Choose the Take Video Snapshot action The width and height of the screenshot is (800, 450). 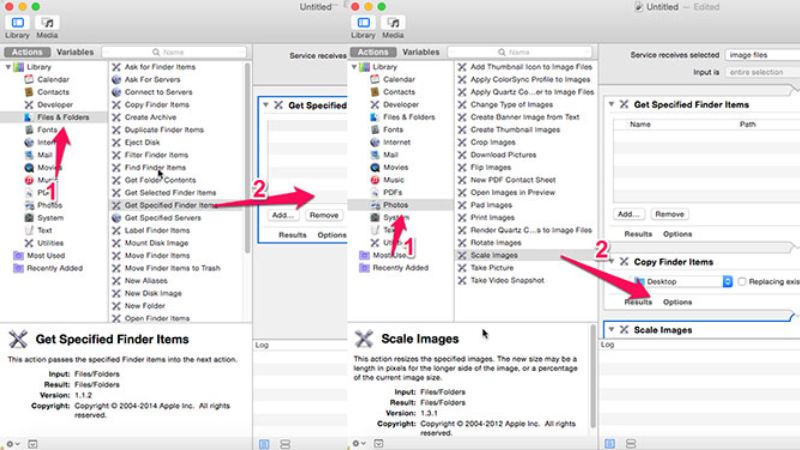click(510, 280)
